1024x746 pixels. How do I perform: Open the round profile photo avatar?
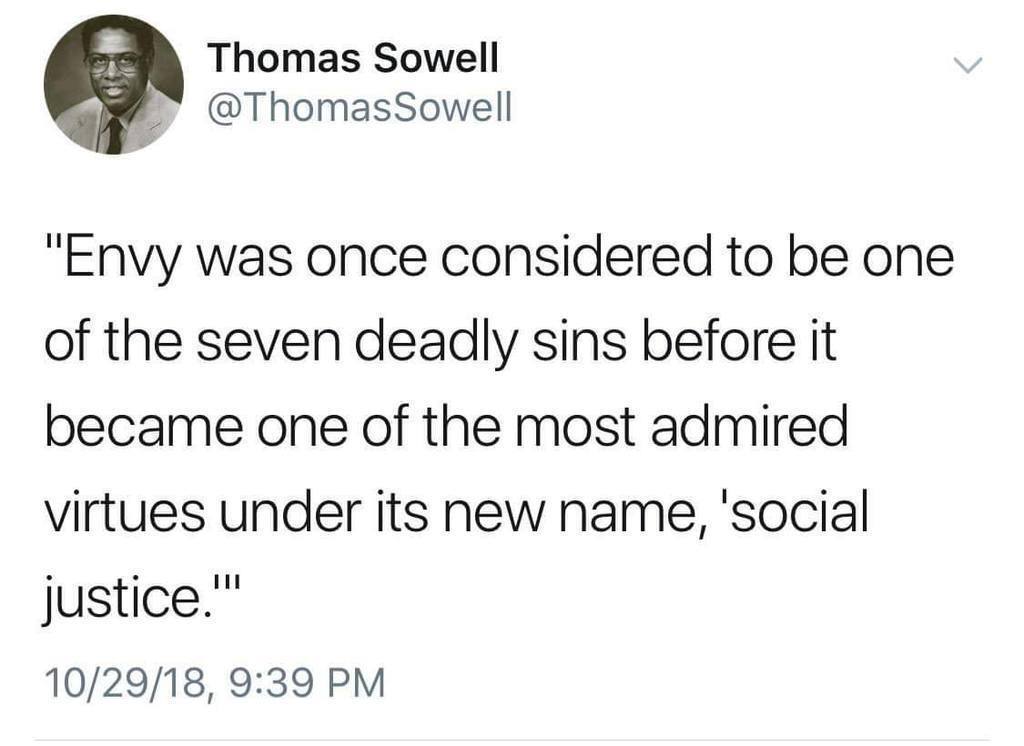click(114, 85)
